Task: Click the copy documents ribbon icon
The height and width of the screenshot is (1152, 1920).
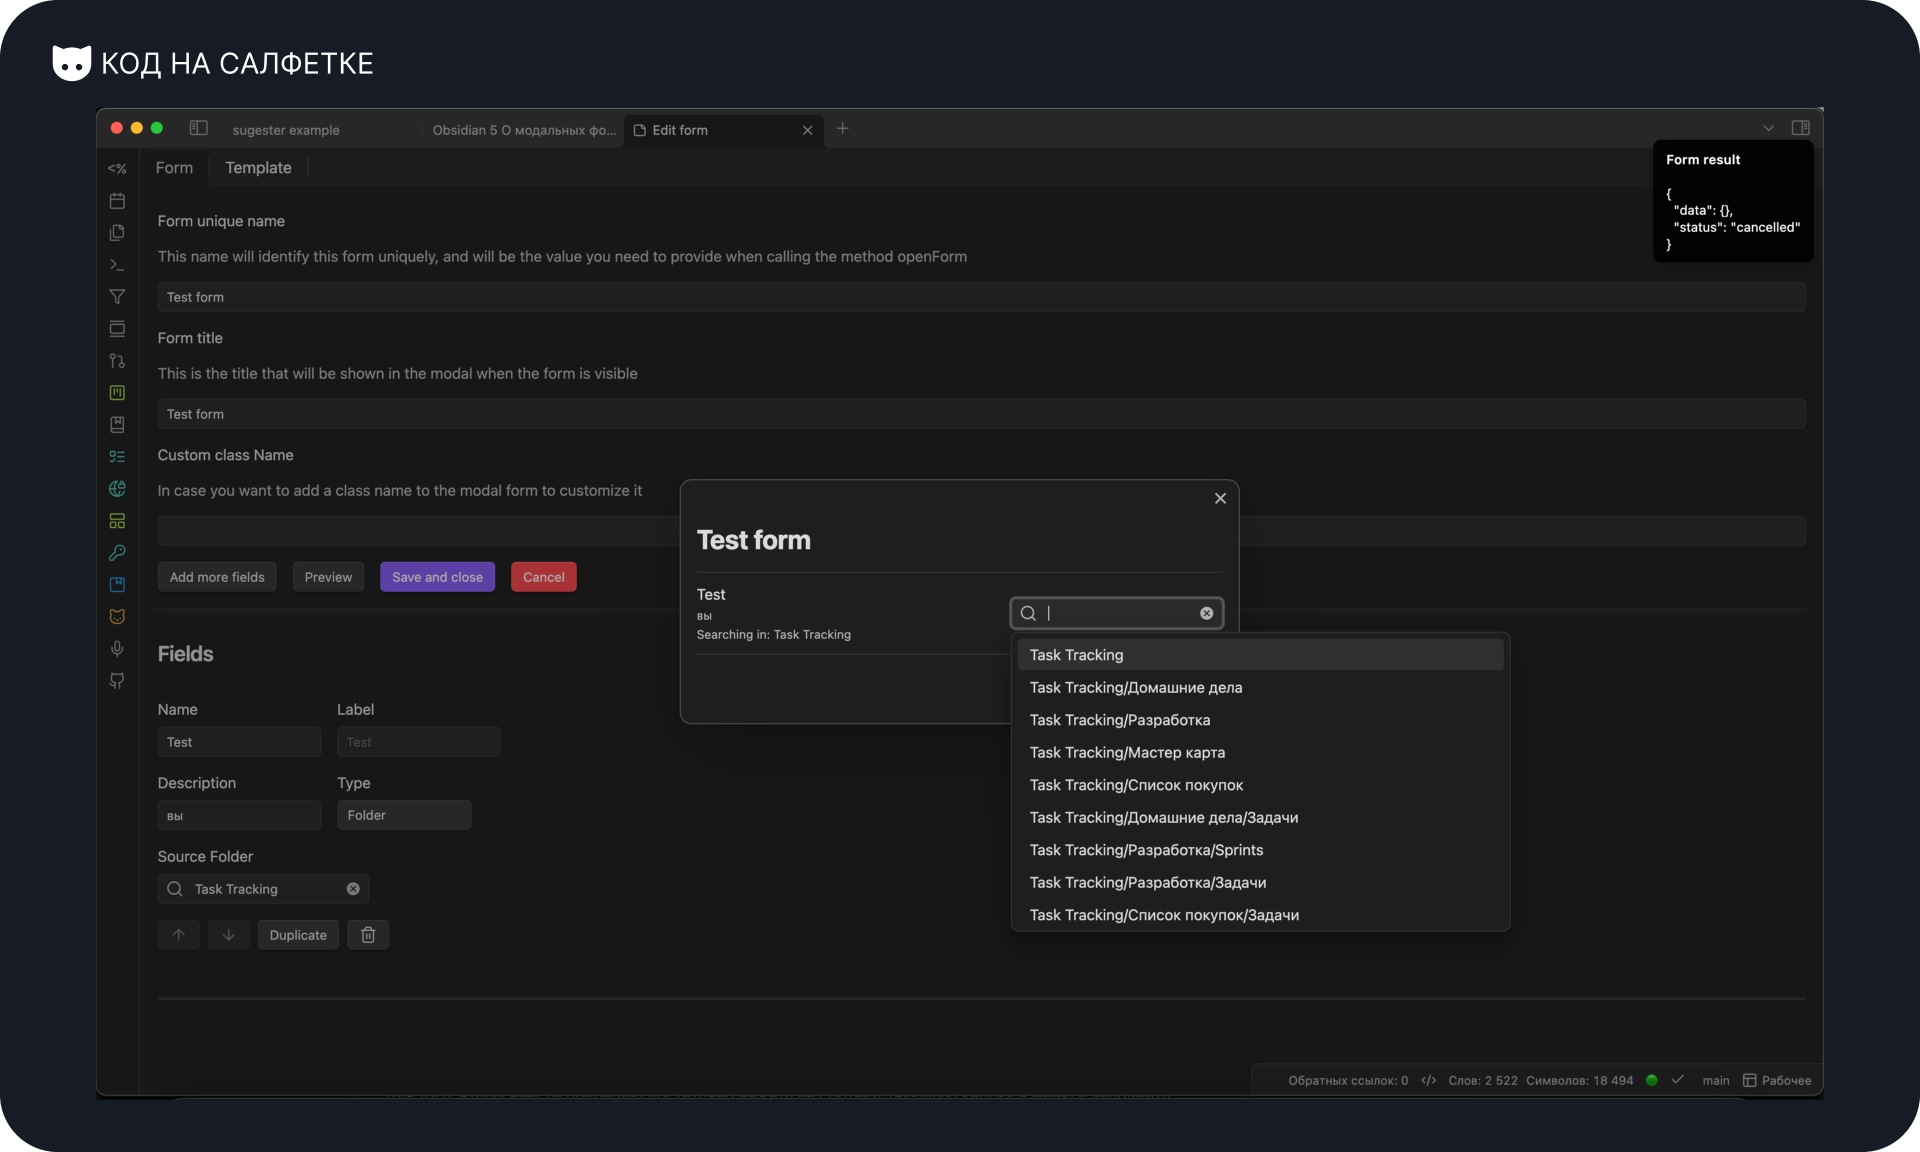Action: [x=117, y=233]
